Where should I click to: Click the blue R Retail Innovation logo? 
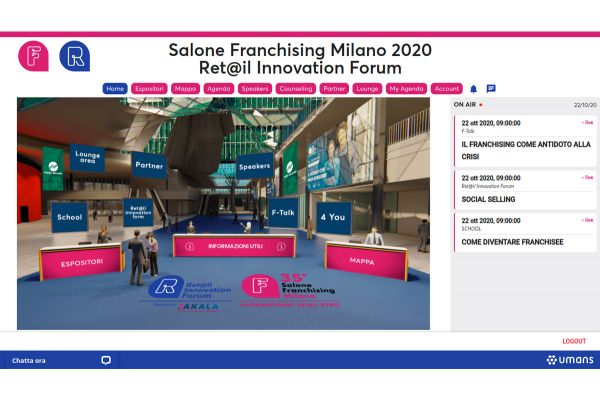75,56
